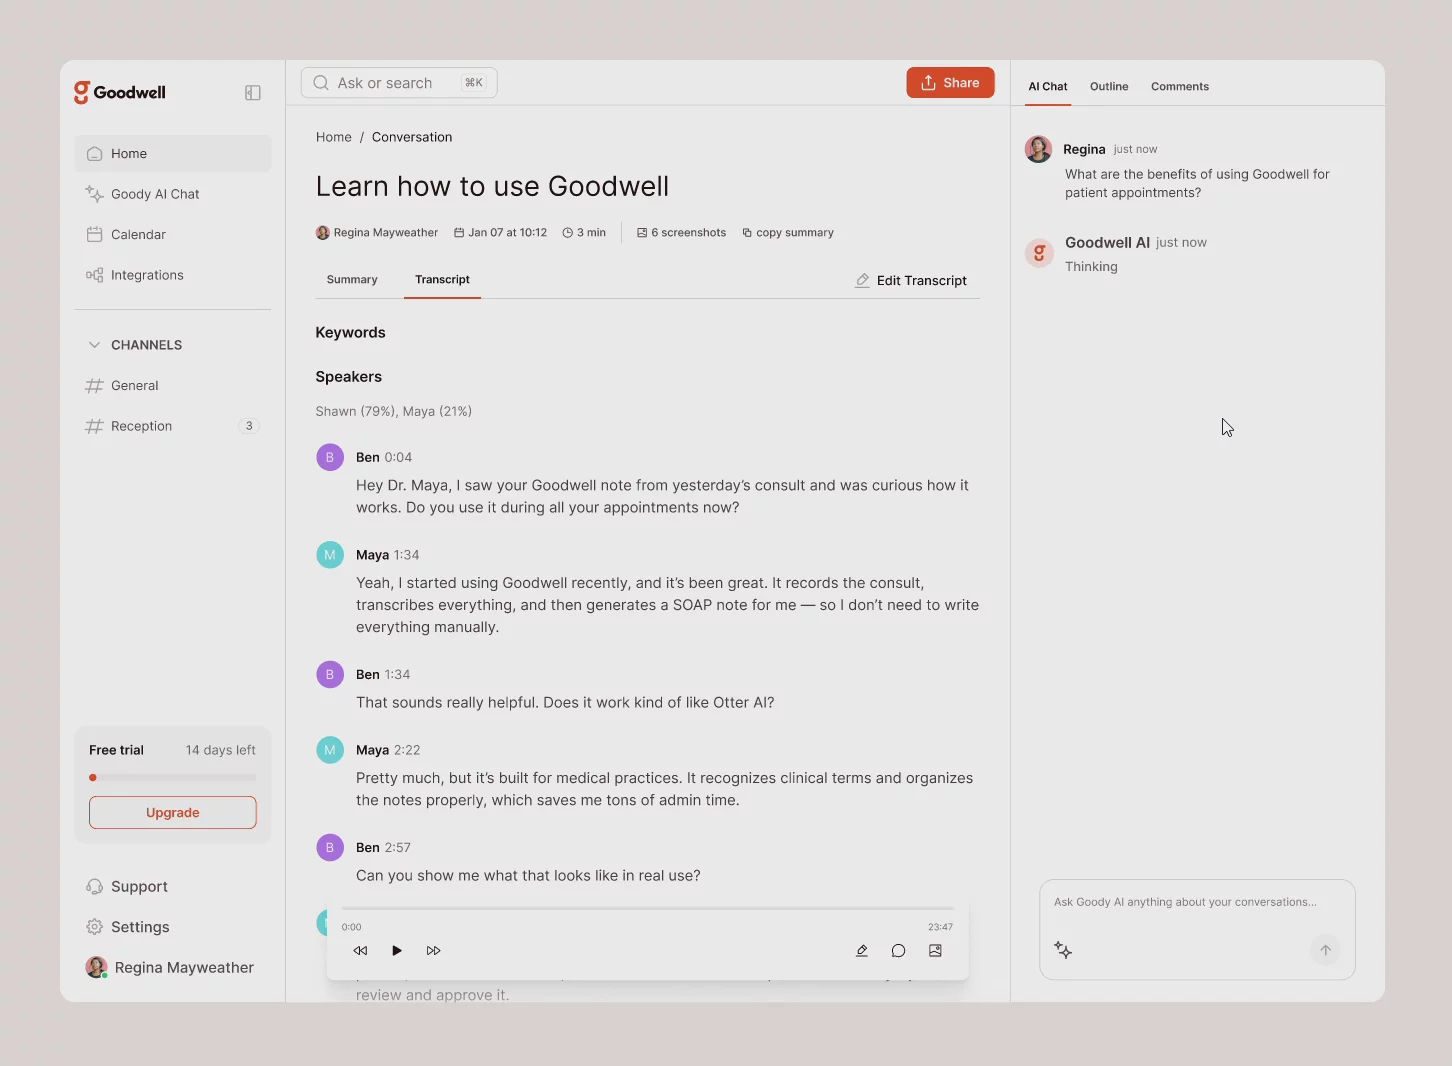Click Edit Transcript
Screen dimensions: 1452x1066
[911, 281]
